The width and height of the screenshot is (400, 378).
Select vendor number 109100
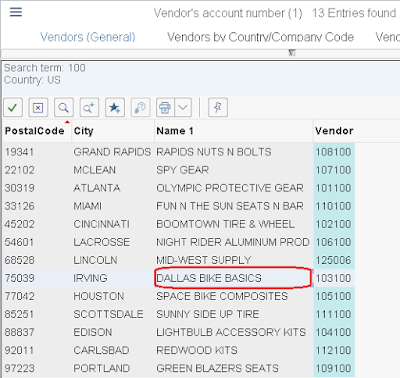click(334, 368)
